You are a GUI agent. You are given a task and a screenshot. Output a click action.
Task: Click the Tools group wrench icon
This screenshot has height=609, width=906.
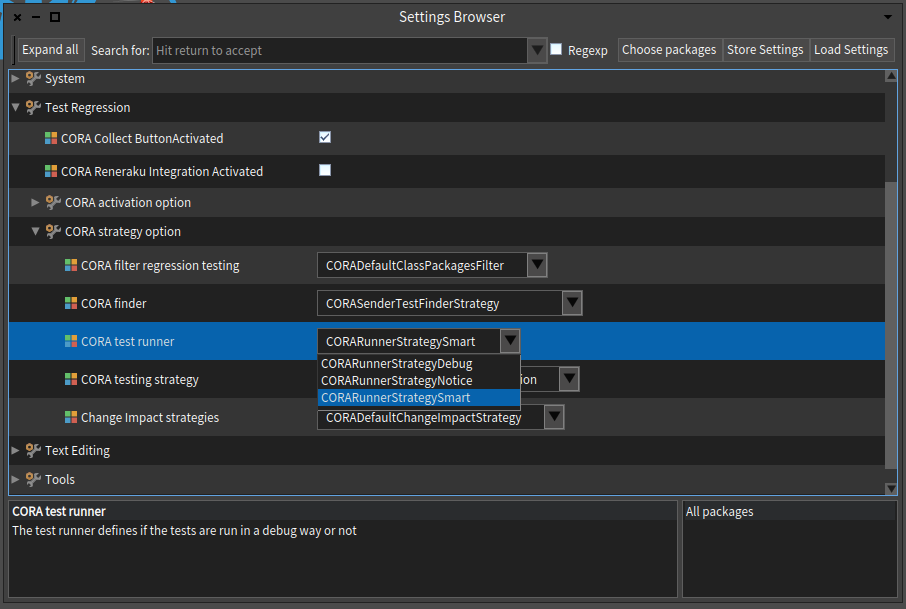tap(33, 479)
